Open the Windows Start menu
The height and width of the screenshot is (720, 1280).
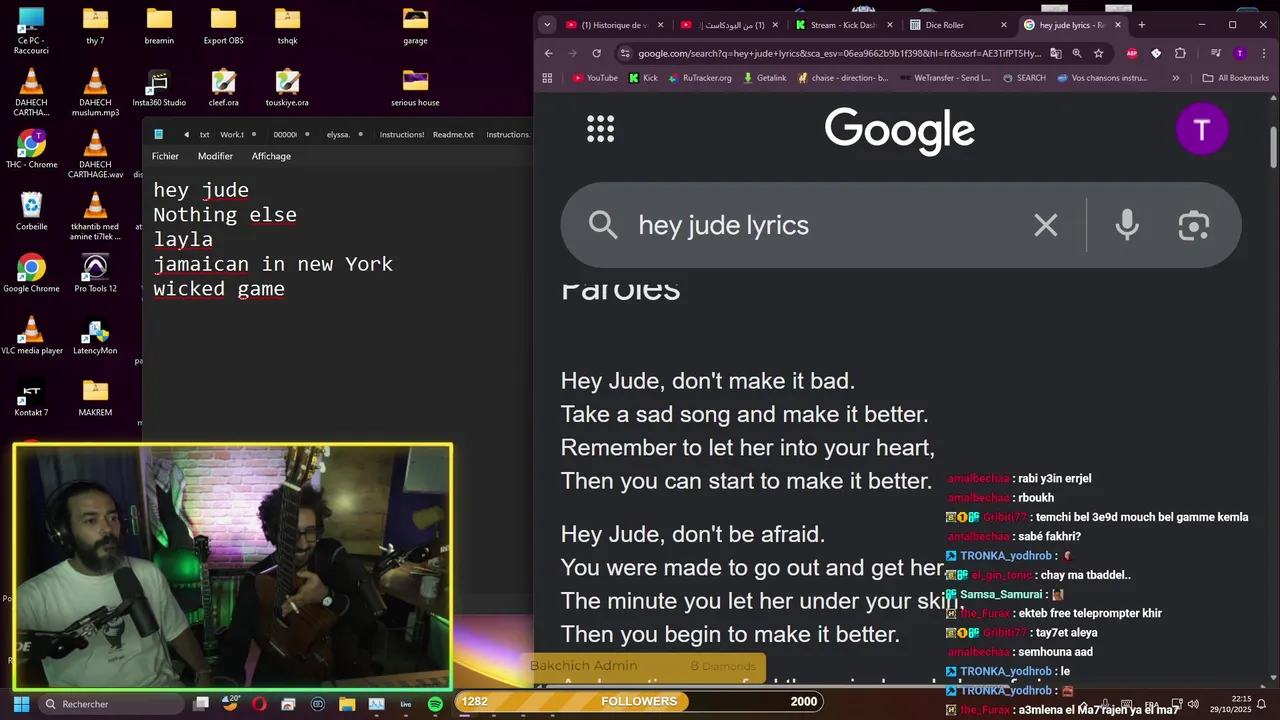(x=21, y=704)
